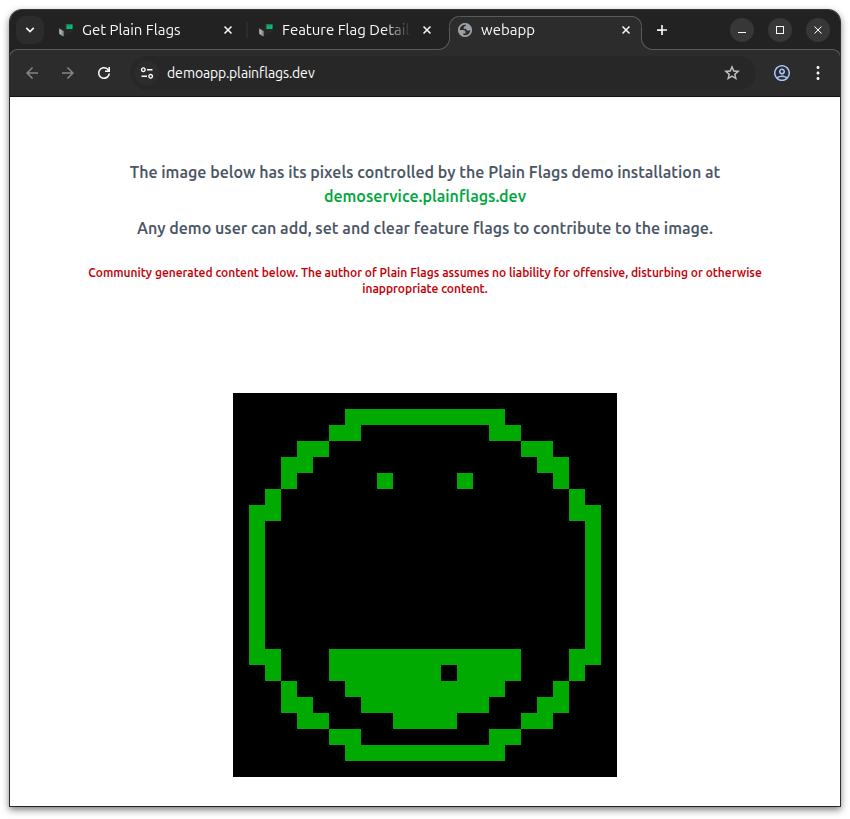Close the Feature Flag Details tab

point(428,30)
